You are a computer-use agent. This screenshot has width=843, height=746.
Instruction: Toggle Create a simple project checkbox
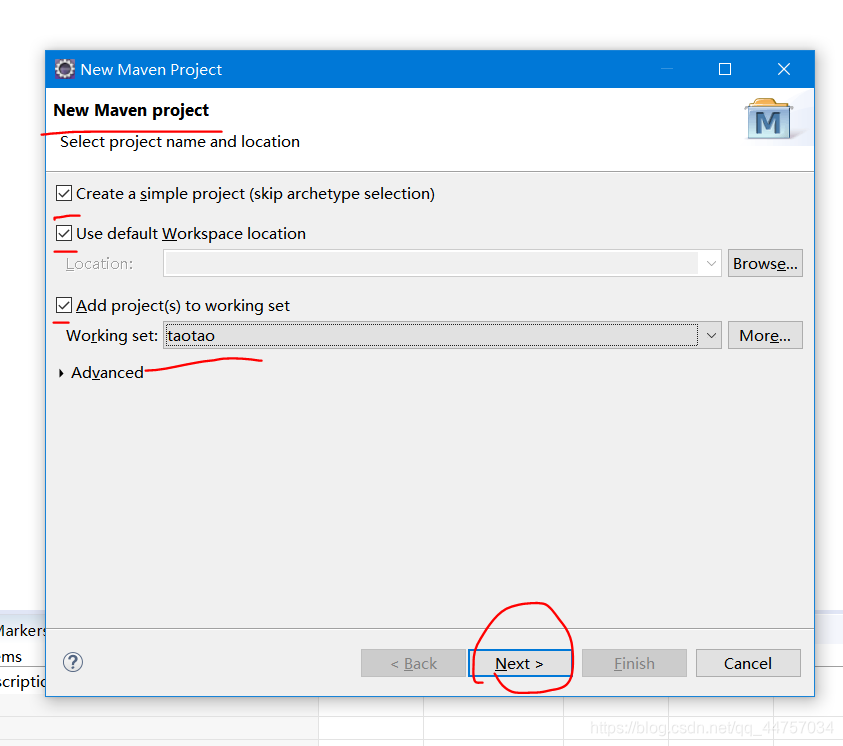(x=63, y=193)
